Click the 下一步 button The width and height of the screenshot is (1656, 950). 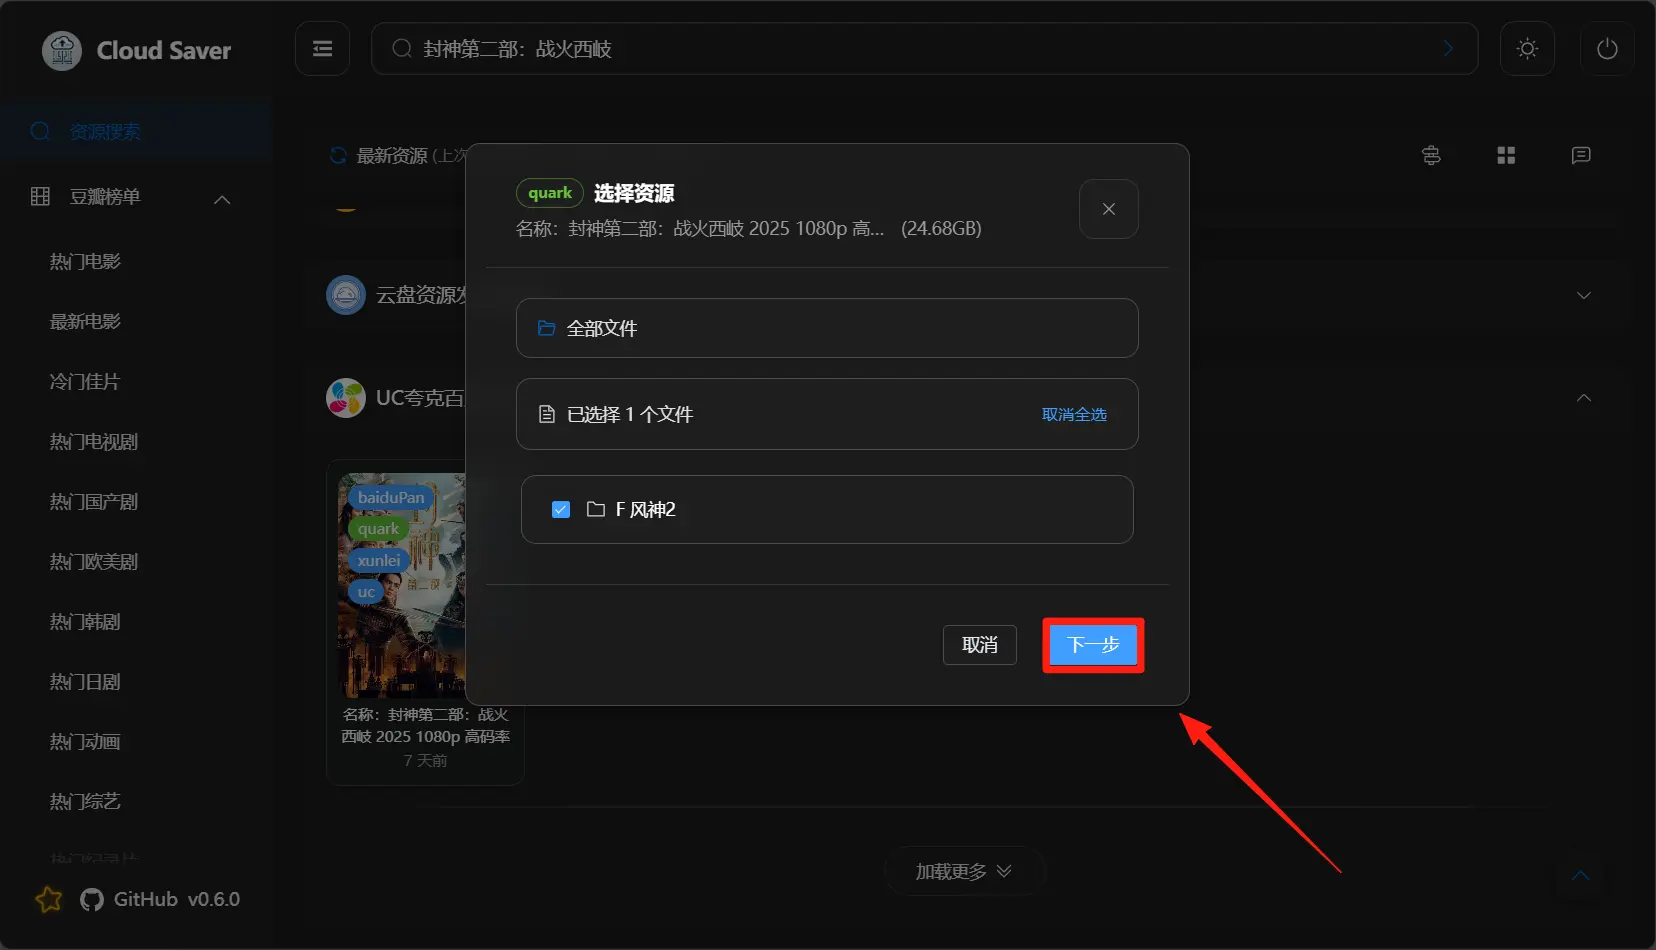[1093, 645]
